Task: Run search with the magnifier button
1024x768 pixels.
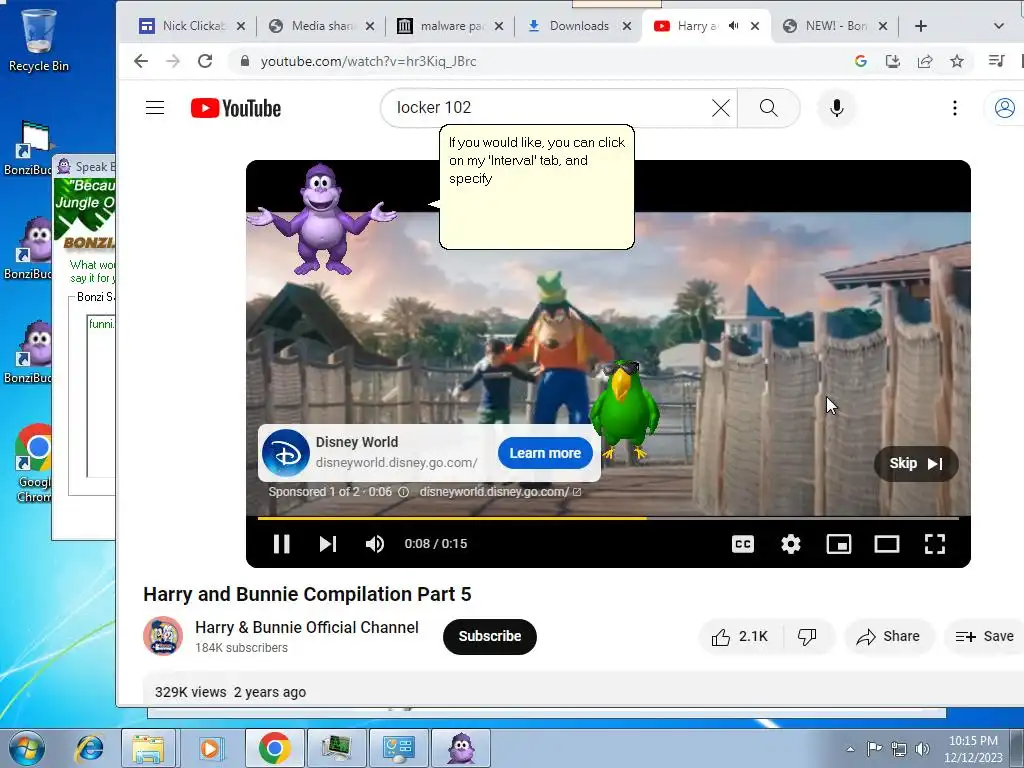Action: point(769,108)
